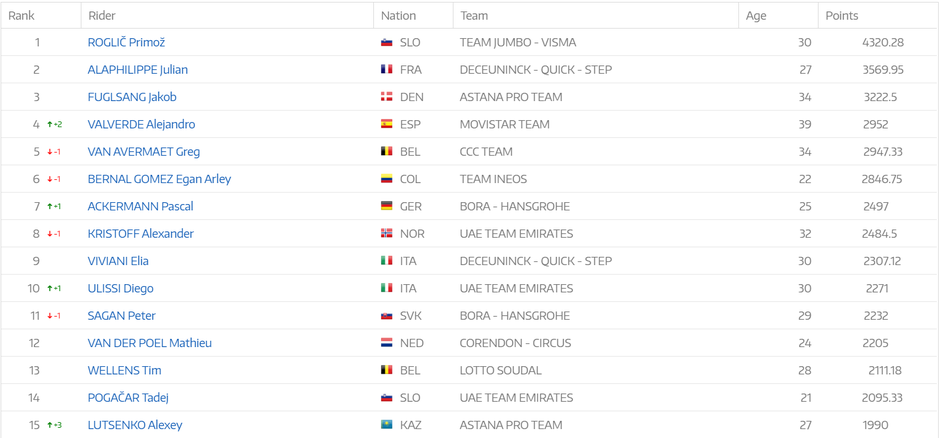
Task: Click the France flag icon for Alaphilippe
Action: click(x=386, y=70)
